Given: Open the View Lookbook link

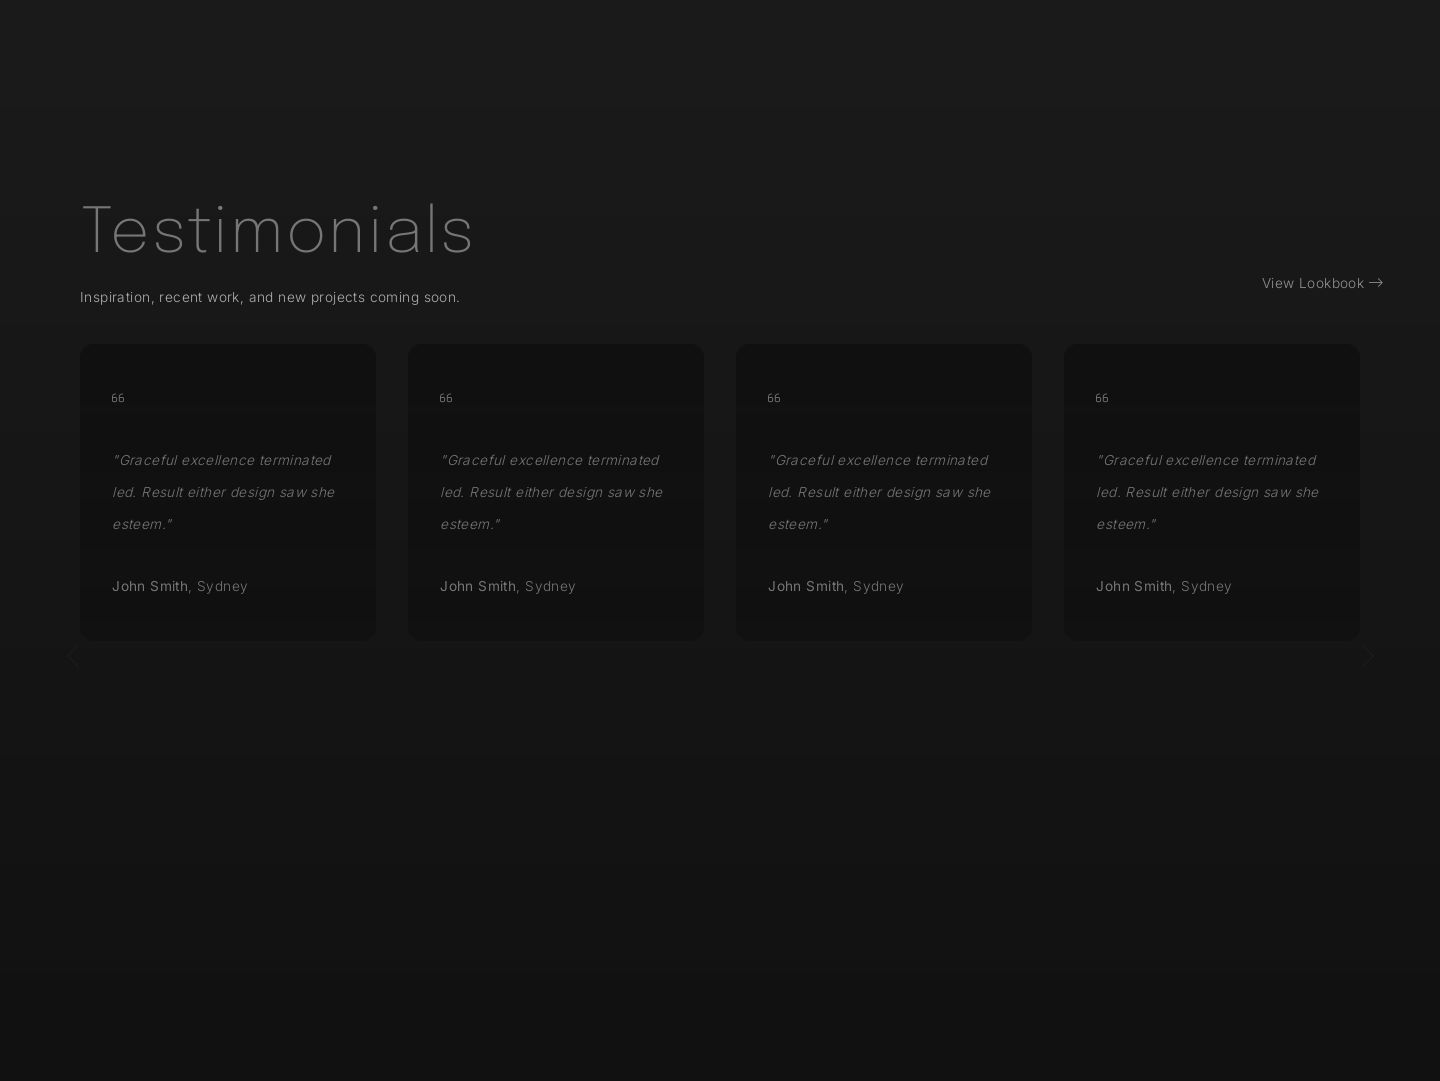Looking at the screenshot, I should (1312, 283).
